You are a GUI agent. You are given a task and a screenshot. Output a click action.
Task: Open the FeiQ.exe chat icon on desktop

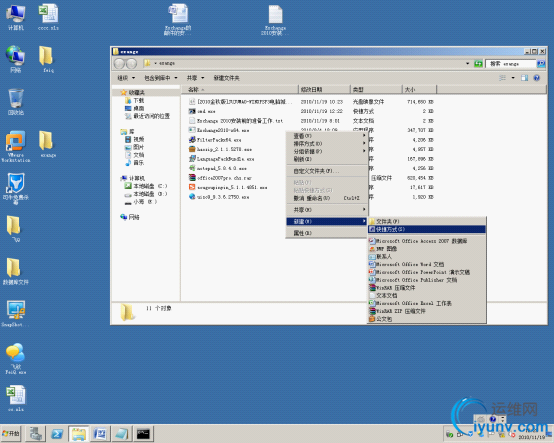tap(16, 359)
